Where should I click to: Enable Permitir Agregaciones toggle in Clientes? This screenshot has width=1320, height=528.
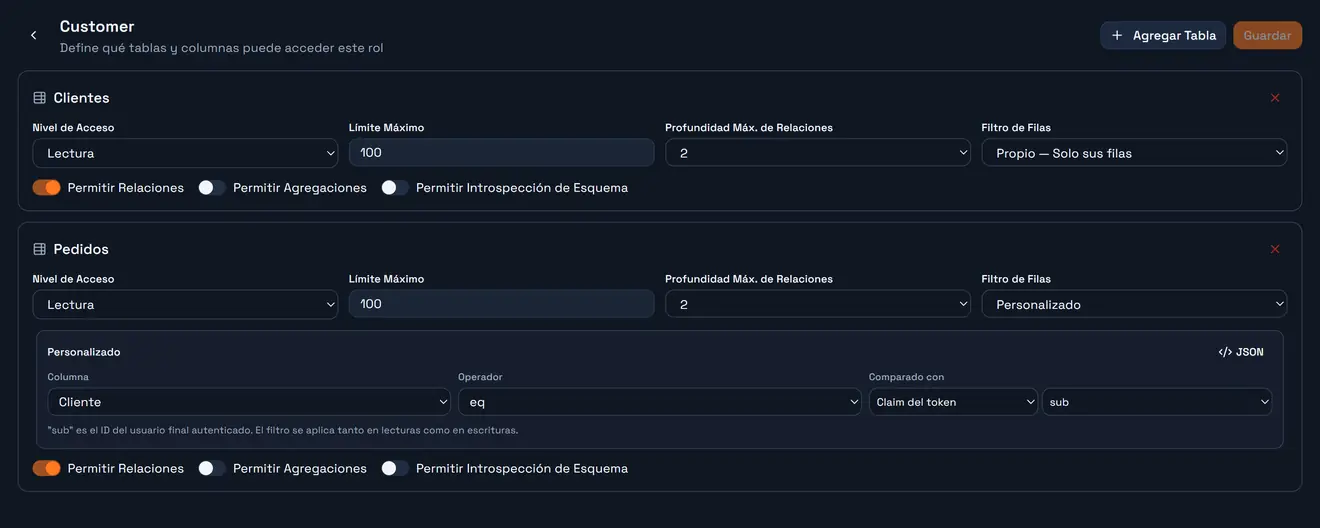tap(212, 187)
